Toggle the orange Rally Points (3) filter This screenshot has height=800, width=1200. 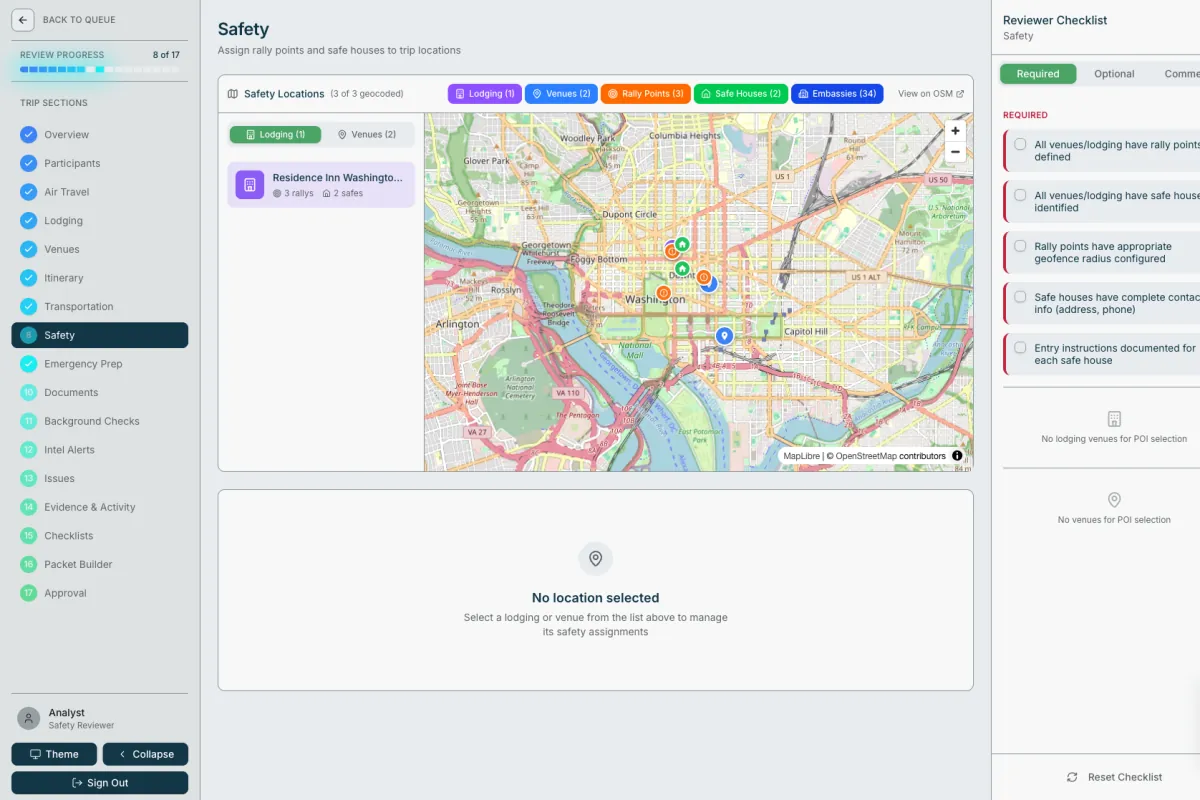point(646,94)
